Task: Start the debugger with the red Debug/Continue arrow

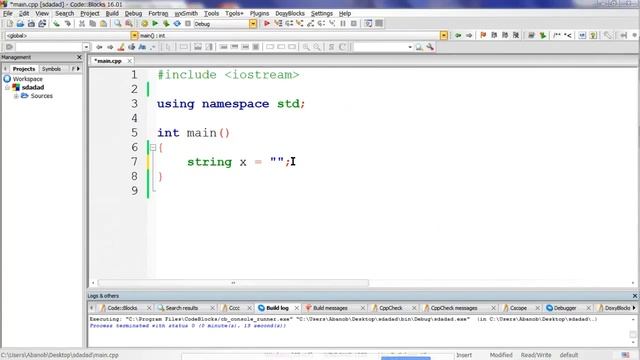Action: (x=267, y=24)
